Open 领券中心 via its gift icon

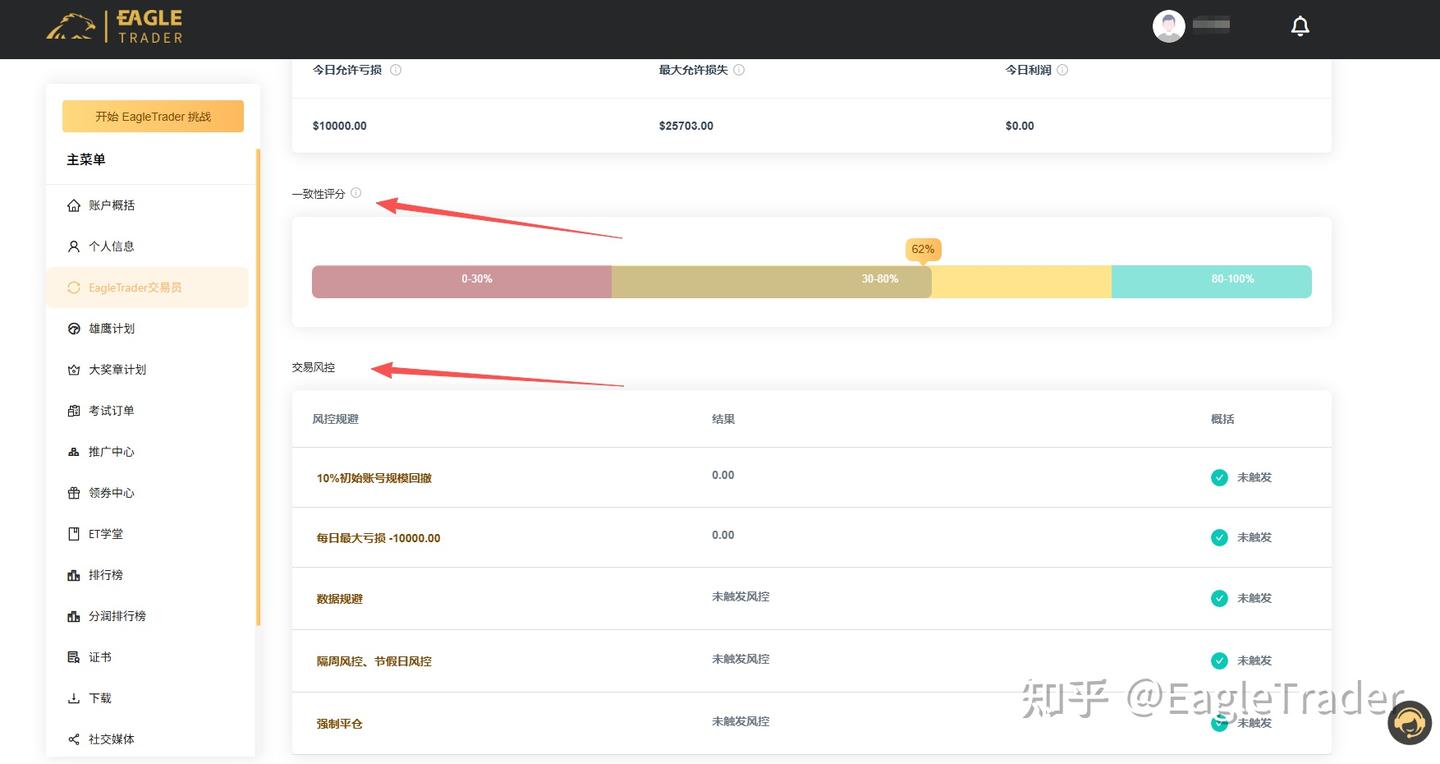coord(75,492)
